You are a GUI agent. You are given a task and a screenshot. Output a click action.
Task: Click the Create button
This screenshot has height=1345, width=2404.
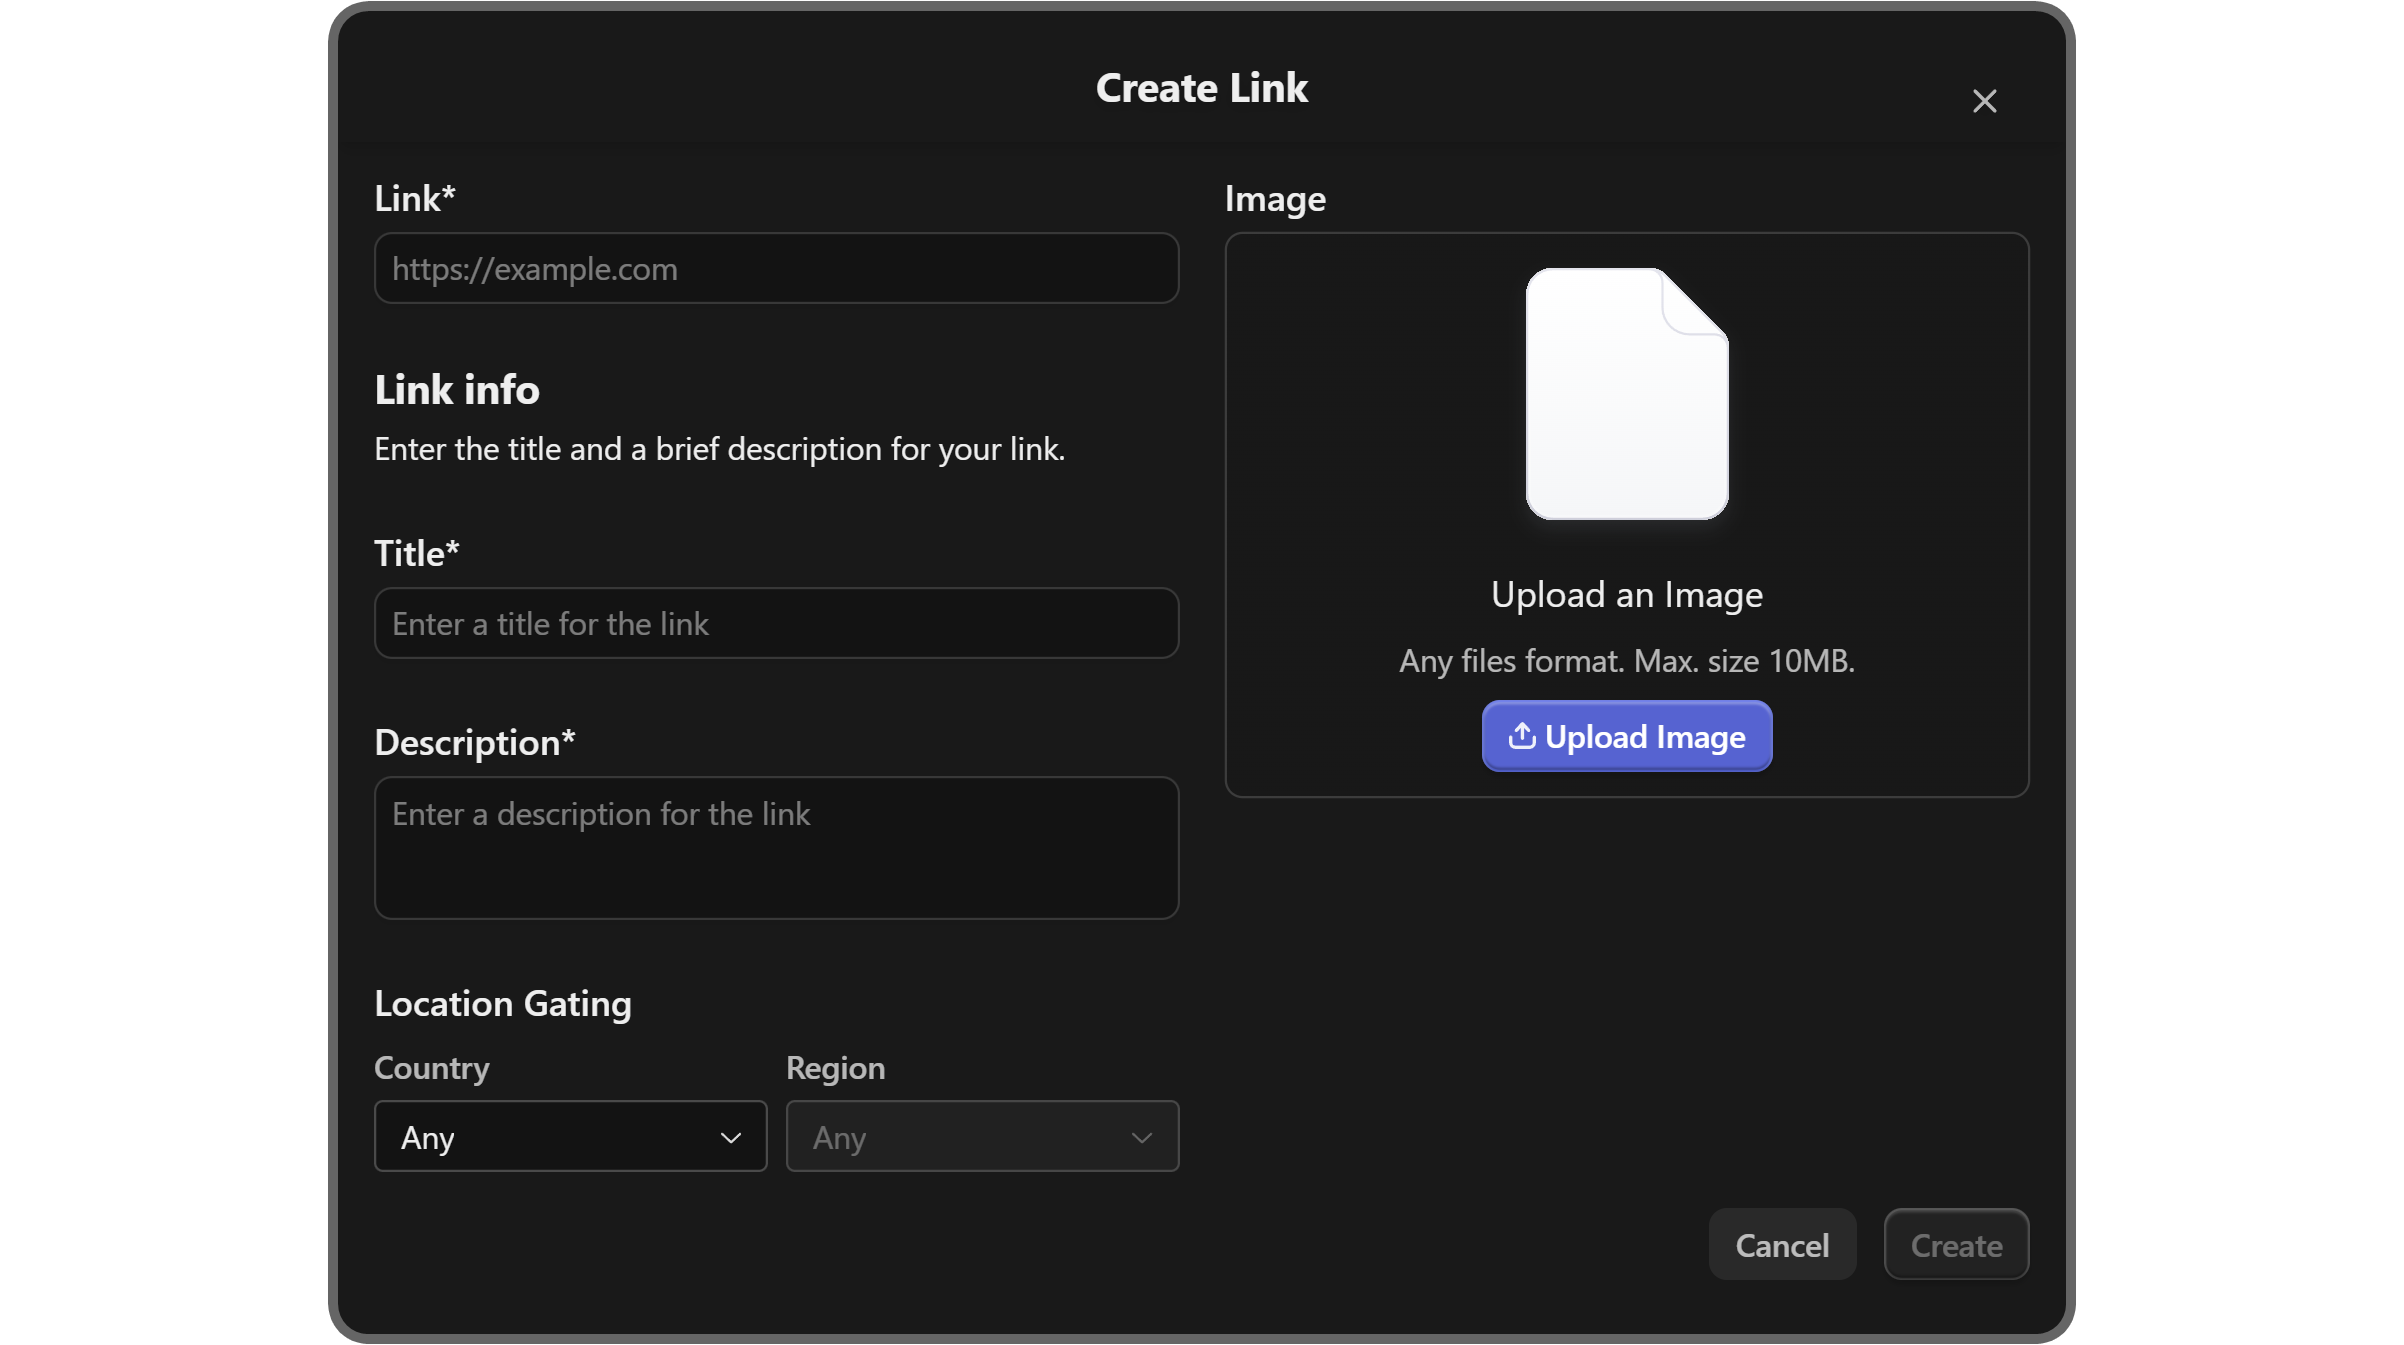coord(1956,1244)
